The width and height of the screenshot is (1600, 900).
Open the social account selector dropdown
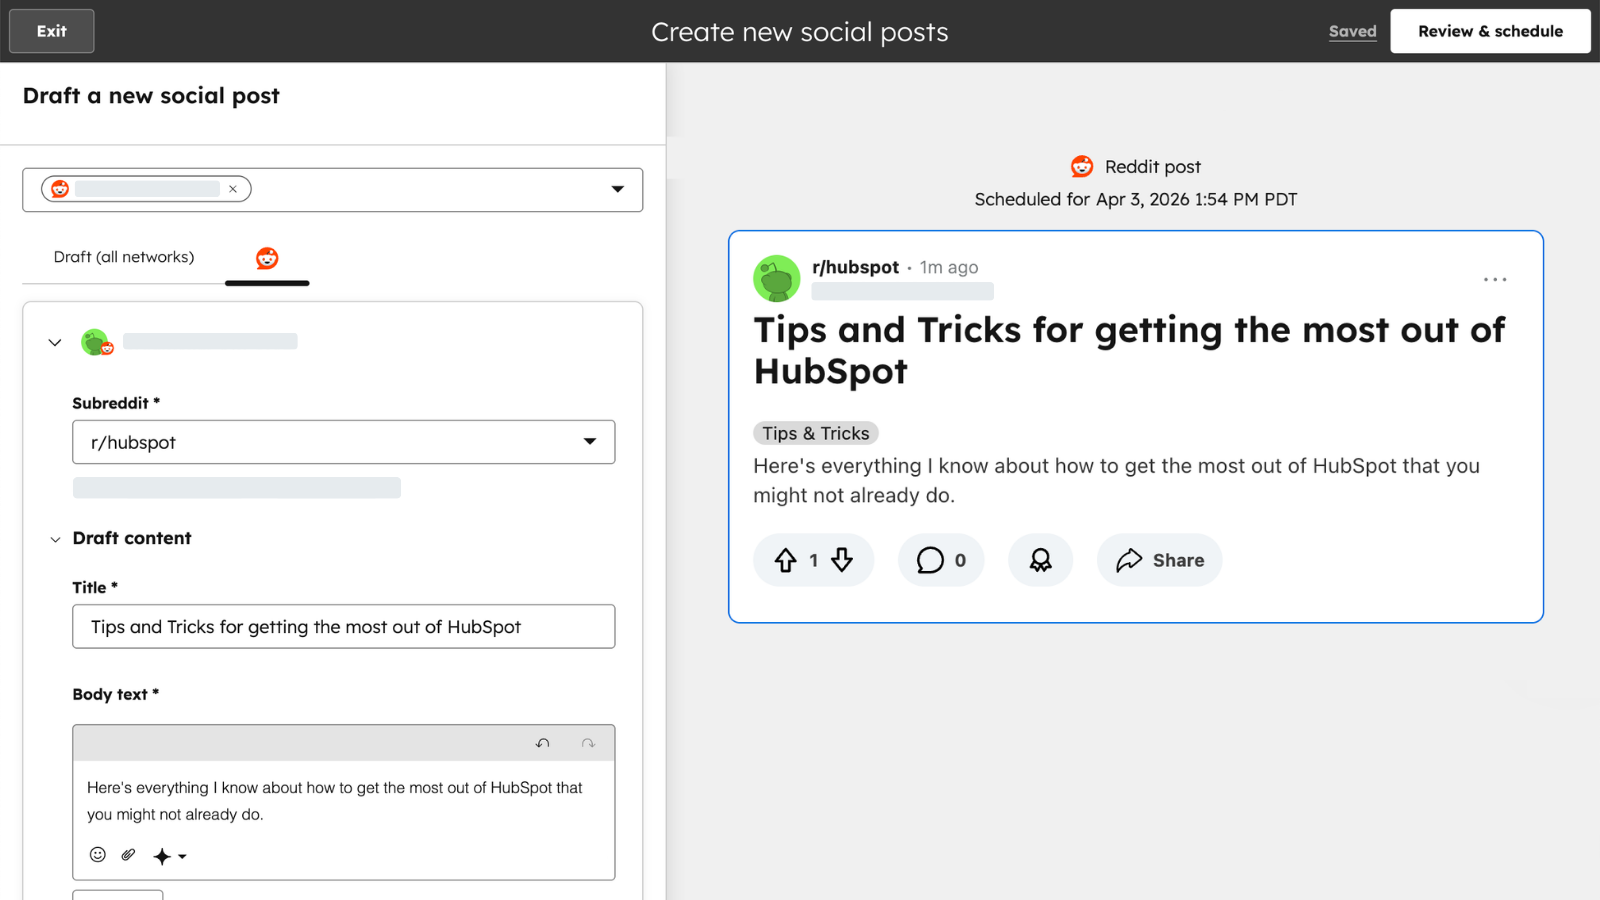(617, 189)
